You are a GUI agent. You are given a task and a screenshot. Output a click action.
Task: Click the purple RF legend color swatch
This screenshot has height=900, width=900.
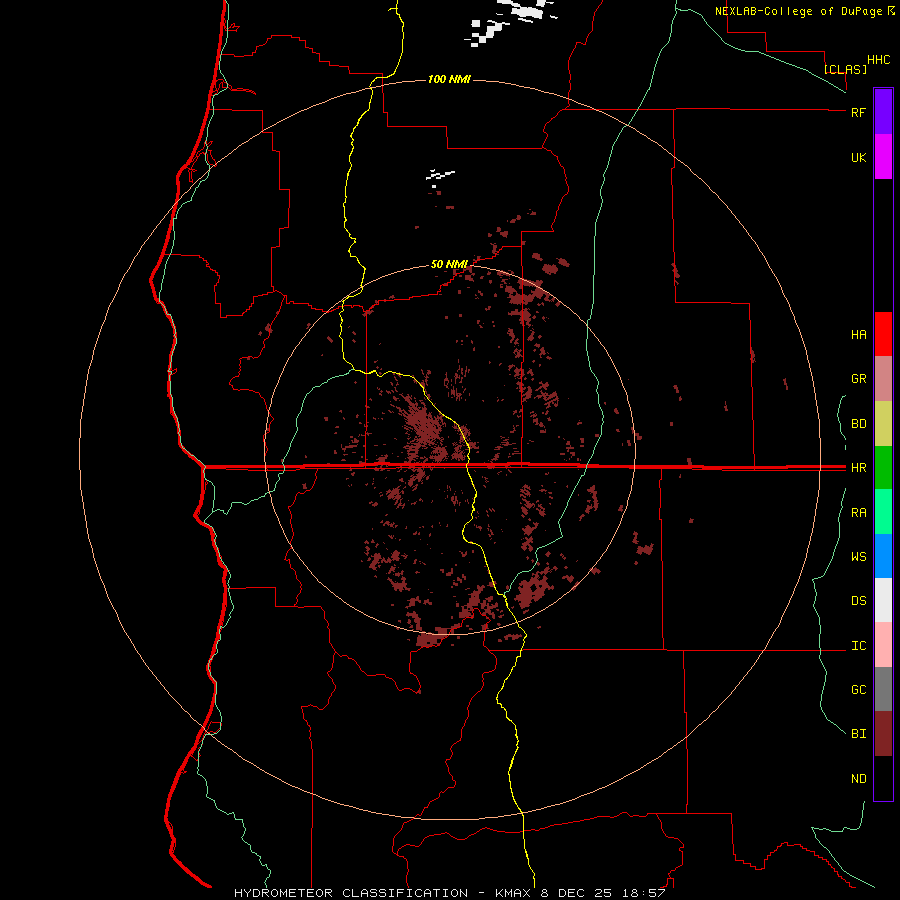883,112
